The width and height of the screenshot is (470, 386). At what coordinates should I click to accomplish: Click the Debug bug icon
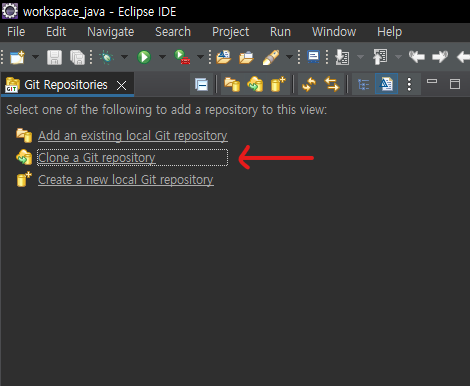click(x=107, y=57)
